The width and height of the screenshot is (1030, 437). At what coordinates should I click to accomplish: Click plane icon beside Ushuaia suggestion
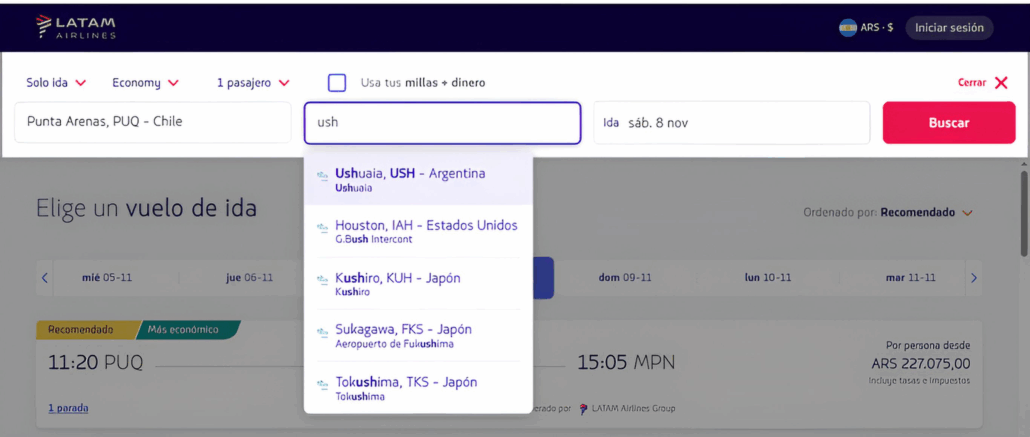click(x=323, y=175)
